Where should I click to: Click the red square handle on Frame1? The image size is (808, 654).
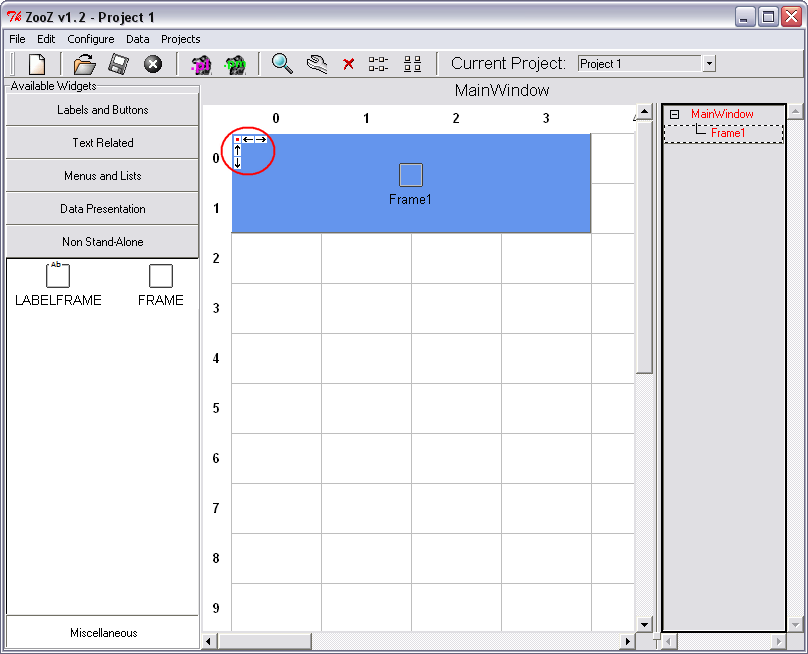pos(237,139)
